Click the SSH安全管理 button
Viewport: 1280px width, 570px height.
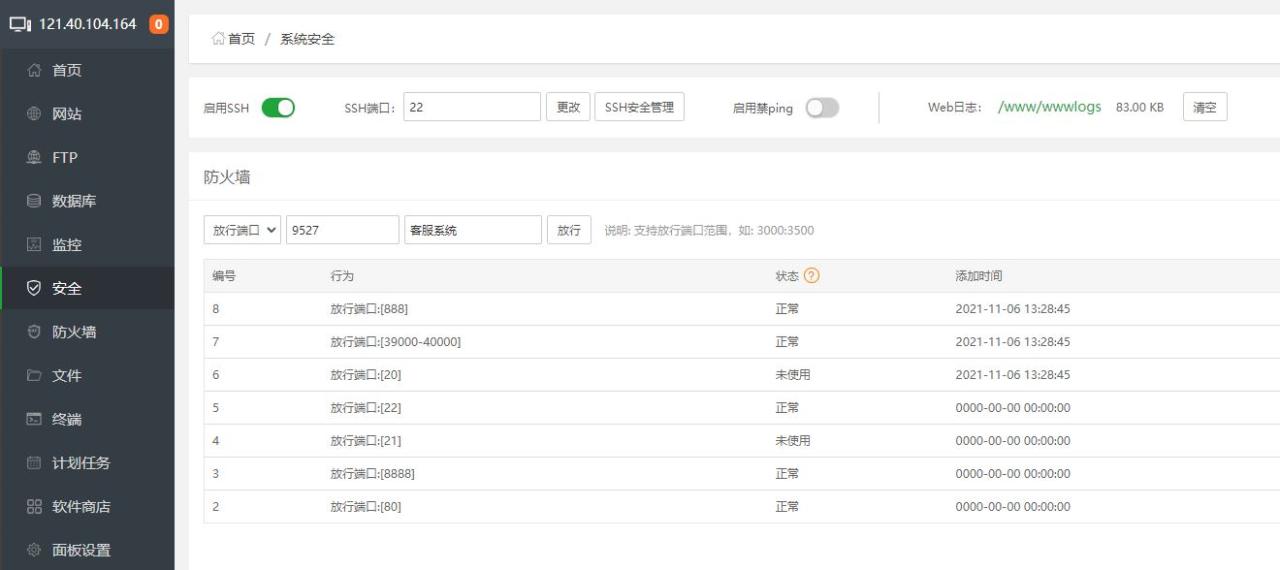[x=639, y=107]
